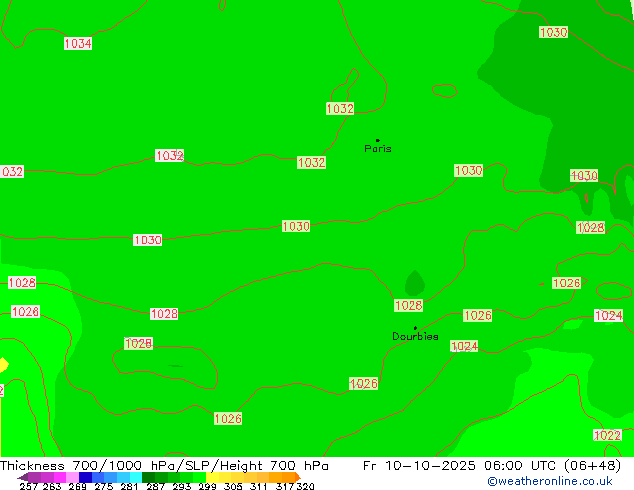Click the 1022 isobar label
Image resolution: width=634 pixels, height=490 pixels.
pos(607,435)
